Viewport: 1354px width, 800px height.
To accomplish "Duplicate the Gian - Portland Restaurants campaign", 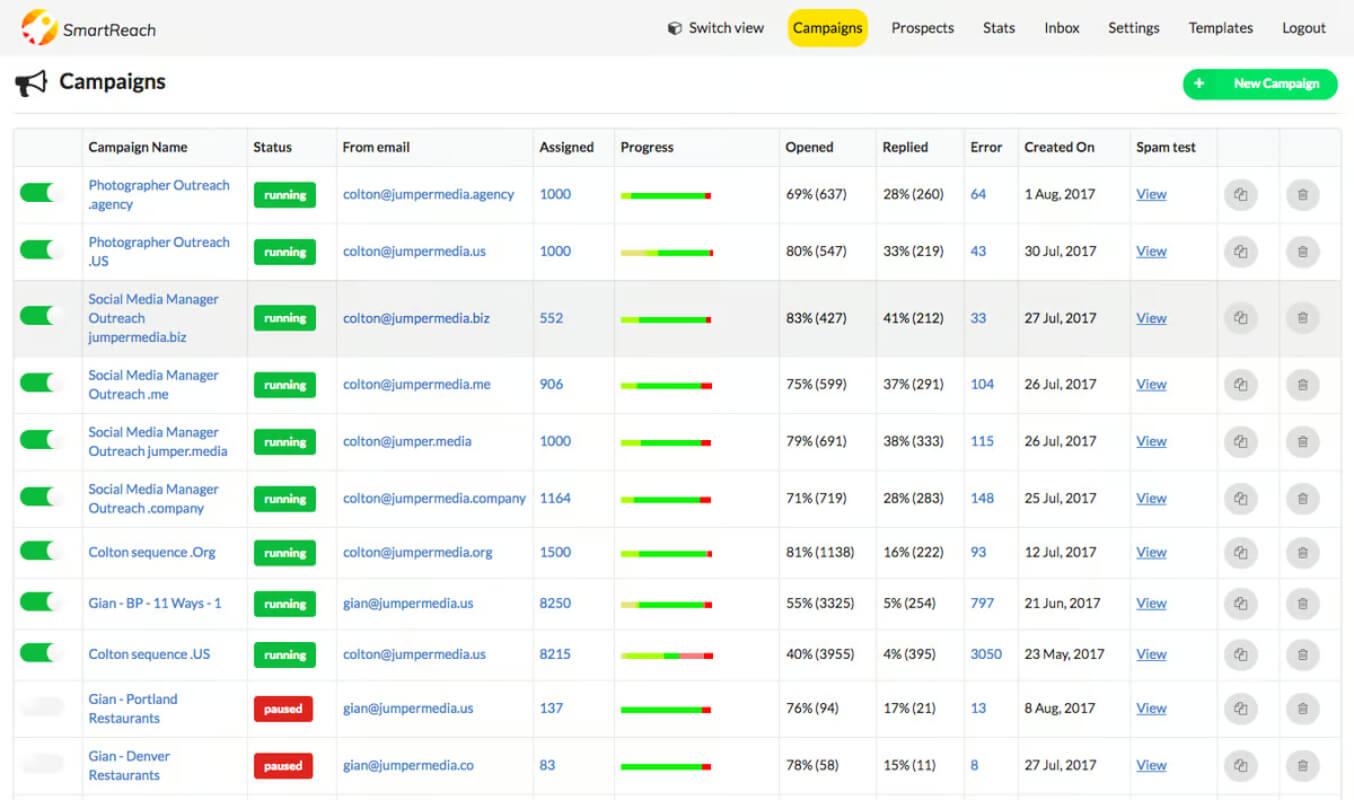I will point(1241,709).
